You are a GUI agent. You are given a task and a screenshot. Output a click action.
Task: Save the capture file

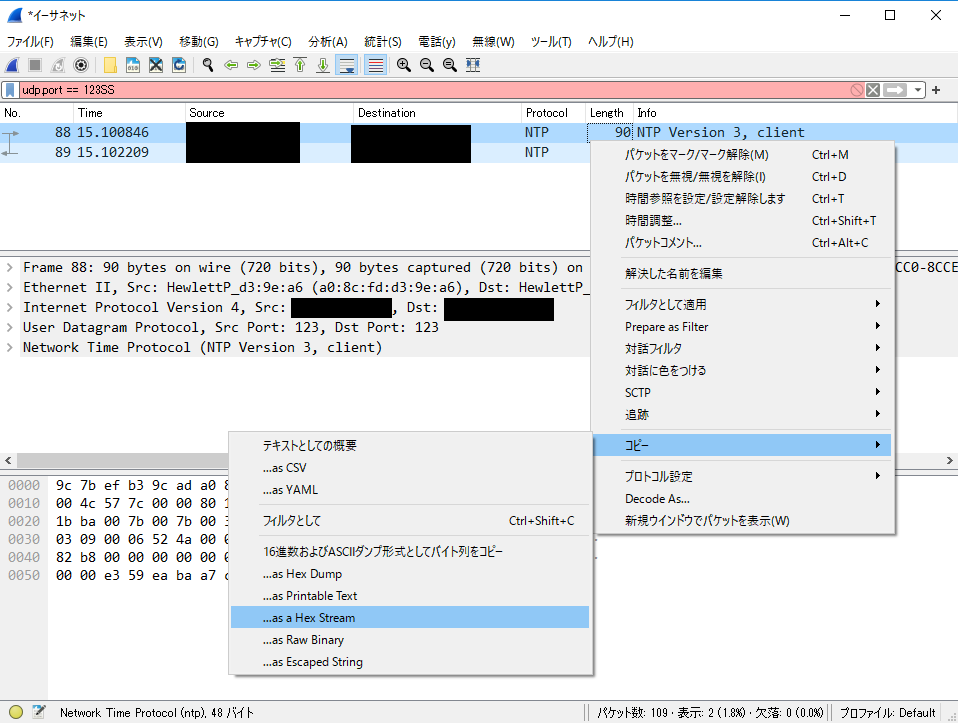click(x=133, y=65)
